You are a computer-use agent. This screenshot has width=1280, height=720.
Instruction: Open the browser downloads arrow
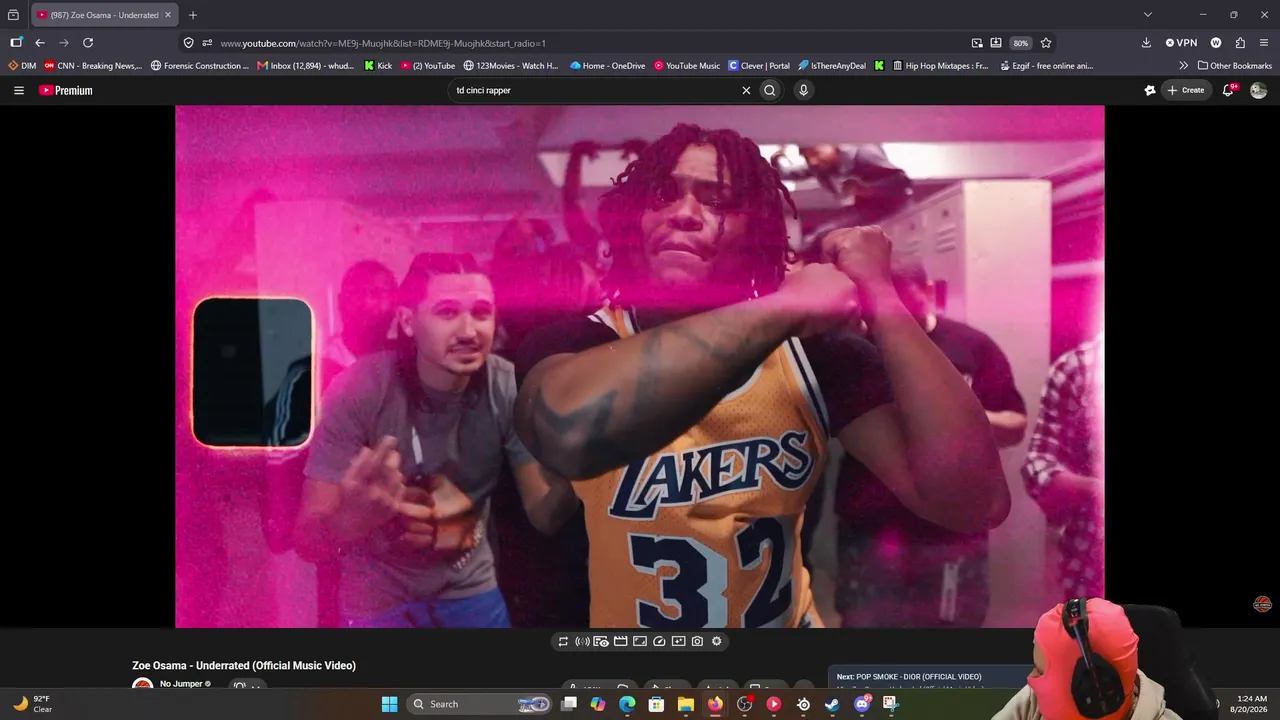point(1146,43)
